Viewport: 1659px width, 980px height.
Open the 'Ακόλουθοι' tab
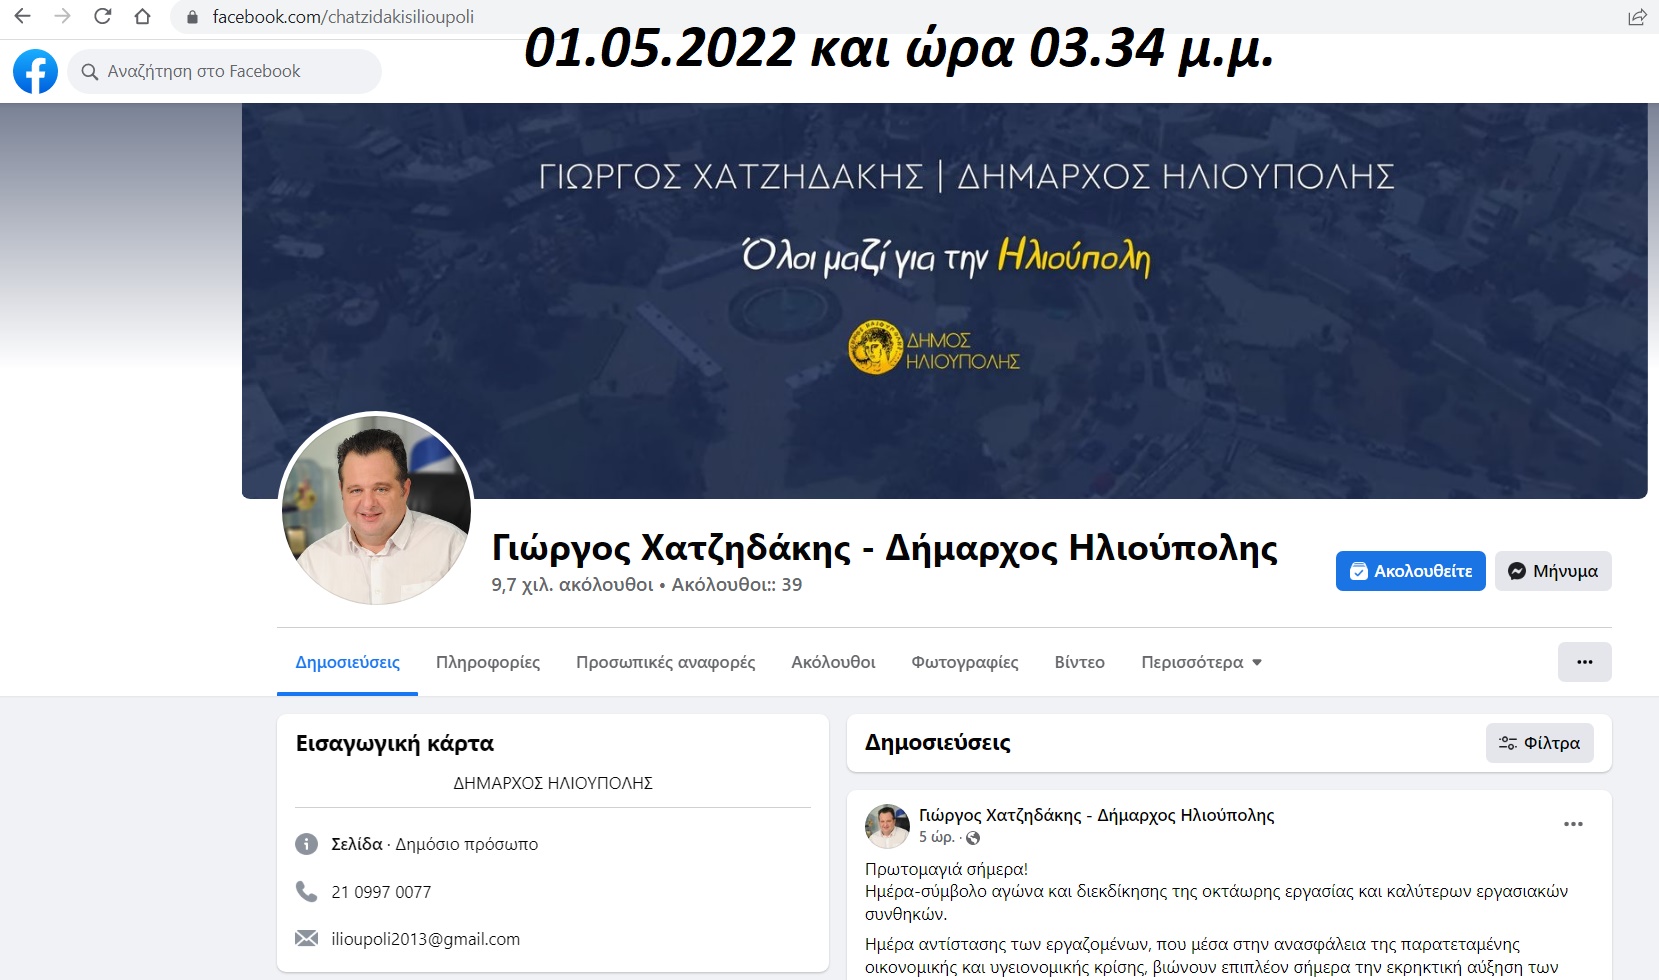(833, 662)
